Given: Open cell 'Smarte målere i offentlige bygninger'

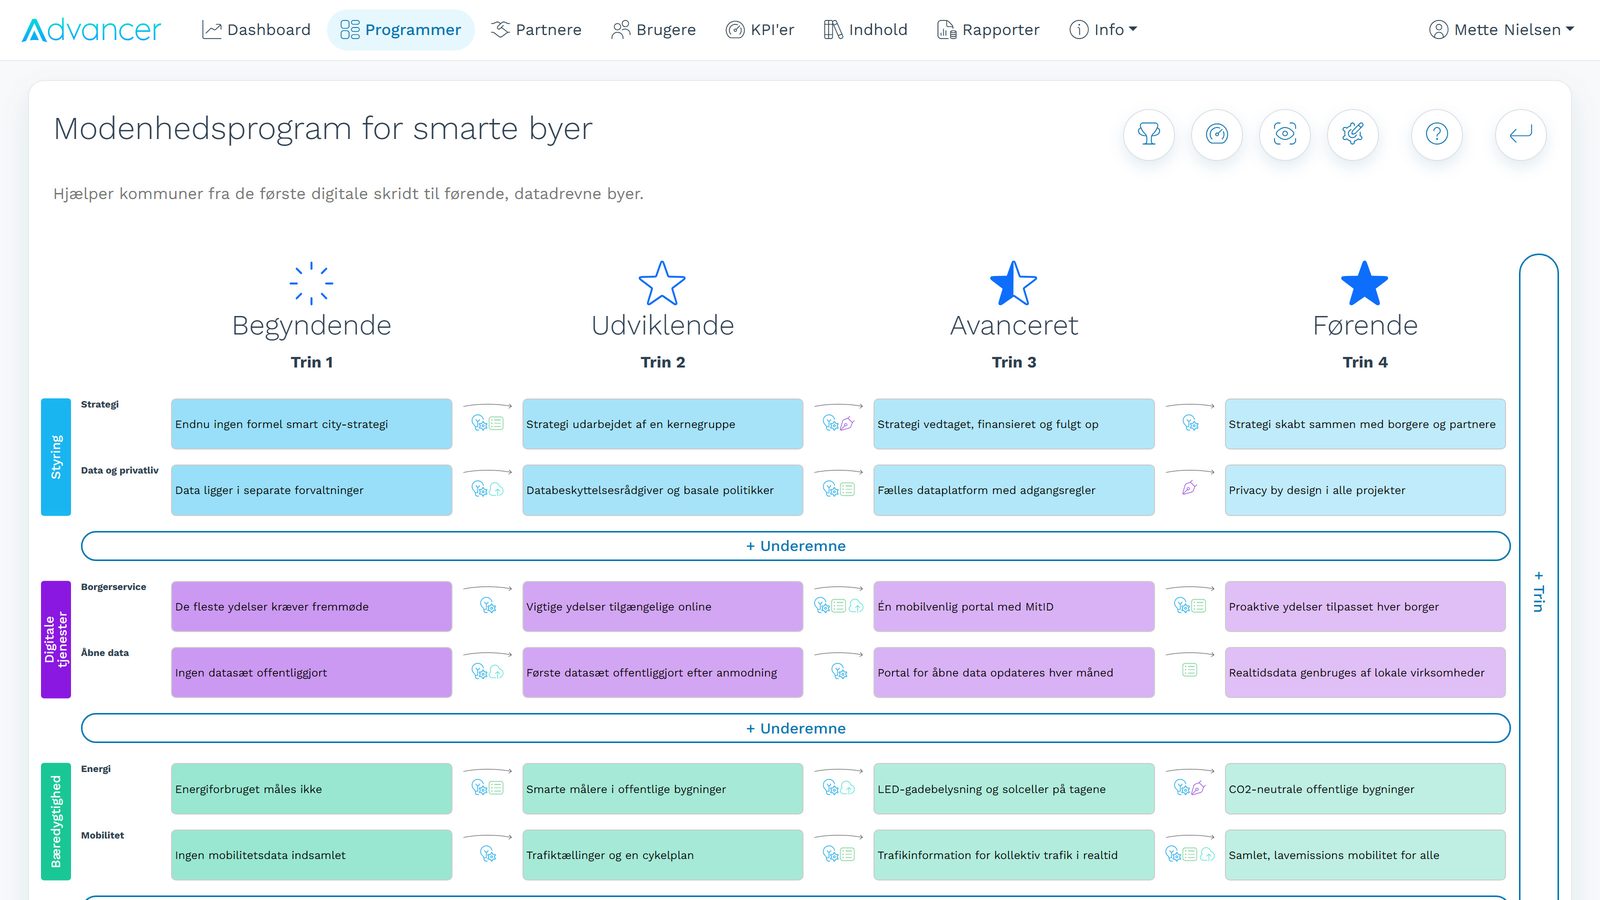Looking at the screenshot, I should [x=663, y=788].
